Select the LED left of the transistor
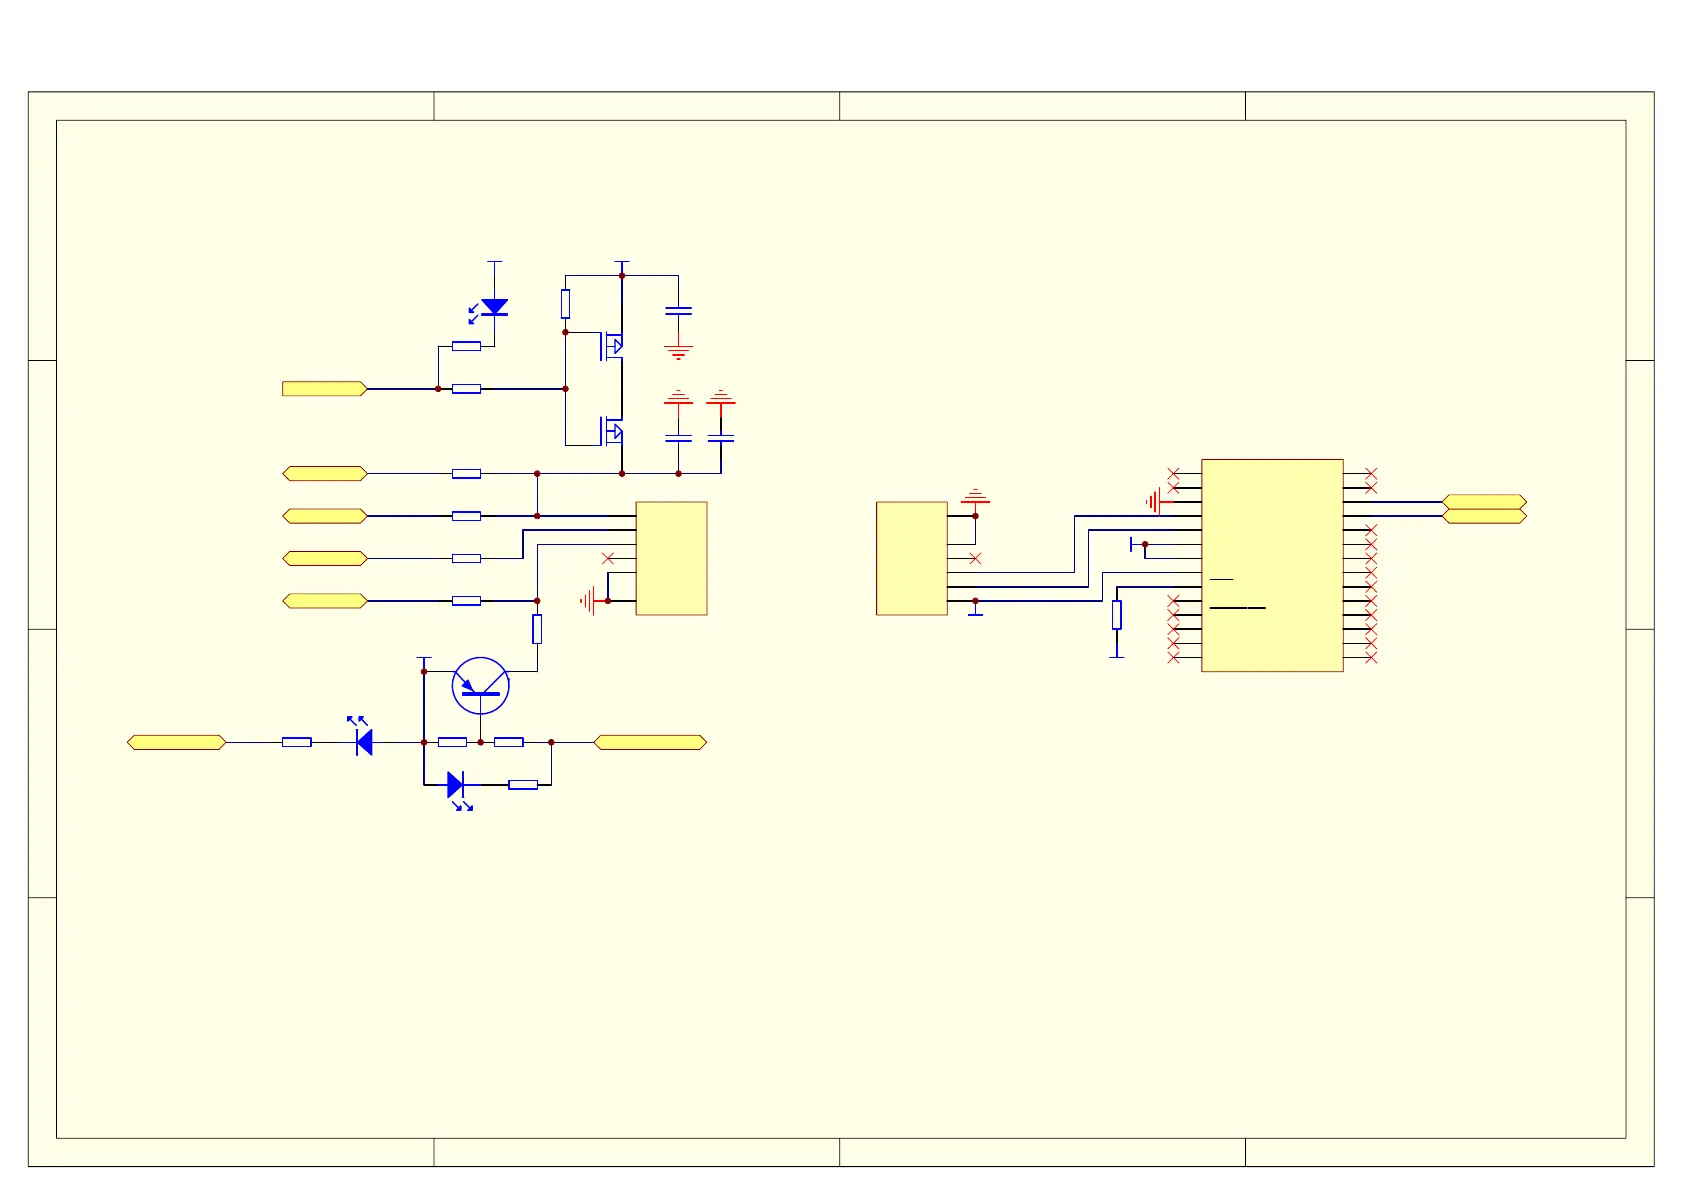This screenshot has height=1190, width=1684. tap(361, 736)
